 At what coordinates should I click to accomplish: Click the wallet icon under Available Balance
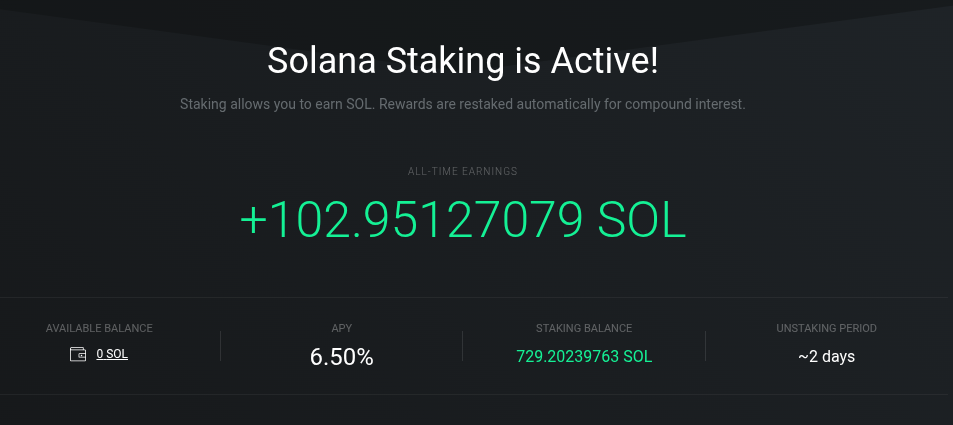(78, 354)
